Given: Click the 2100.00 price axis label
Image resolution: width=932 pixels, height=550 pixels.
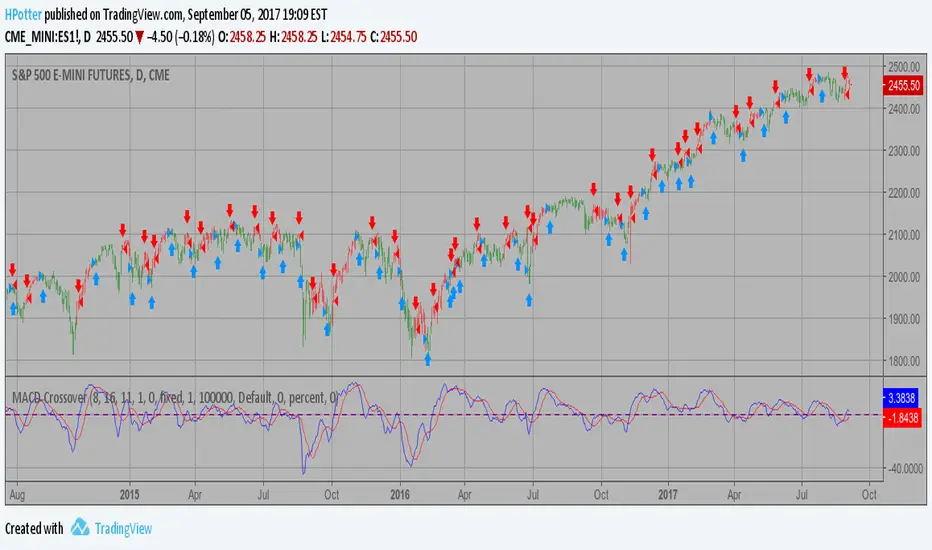Looking at the screenshot, I should pyautogui.click(x=904, y=235).
